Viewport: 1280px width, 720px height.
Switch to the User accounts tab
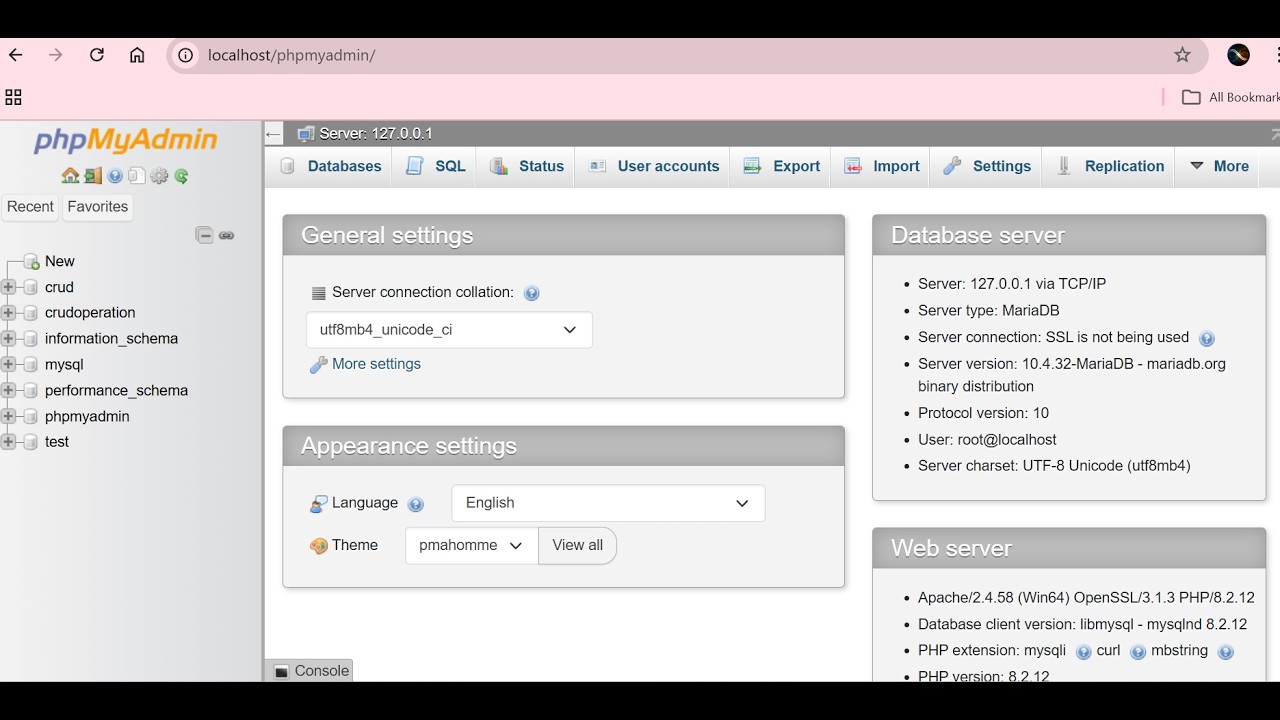pyautogui.click(x=654, y=166)
